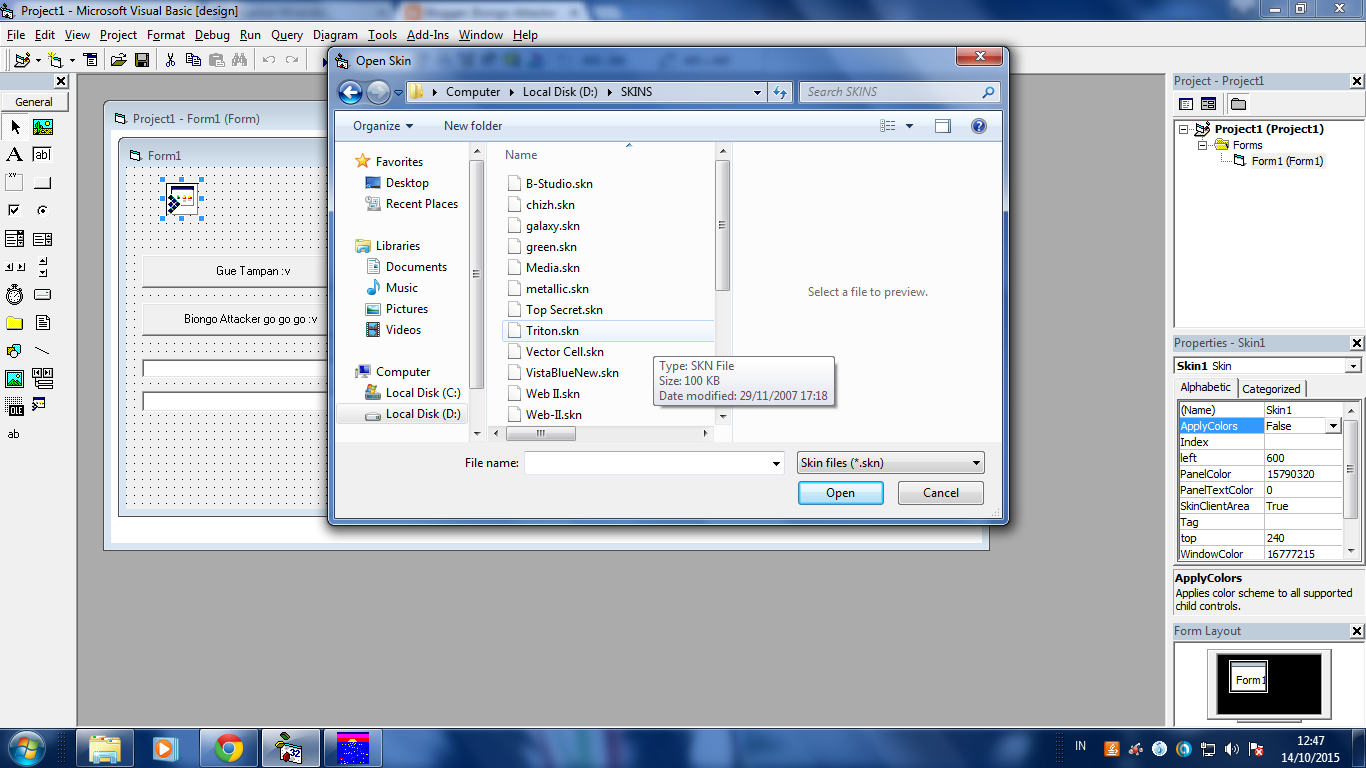1366x768 pixels.
Task: Select the CheckBox control tool
Action: coord(14,210)
